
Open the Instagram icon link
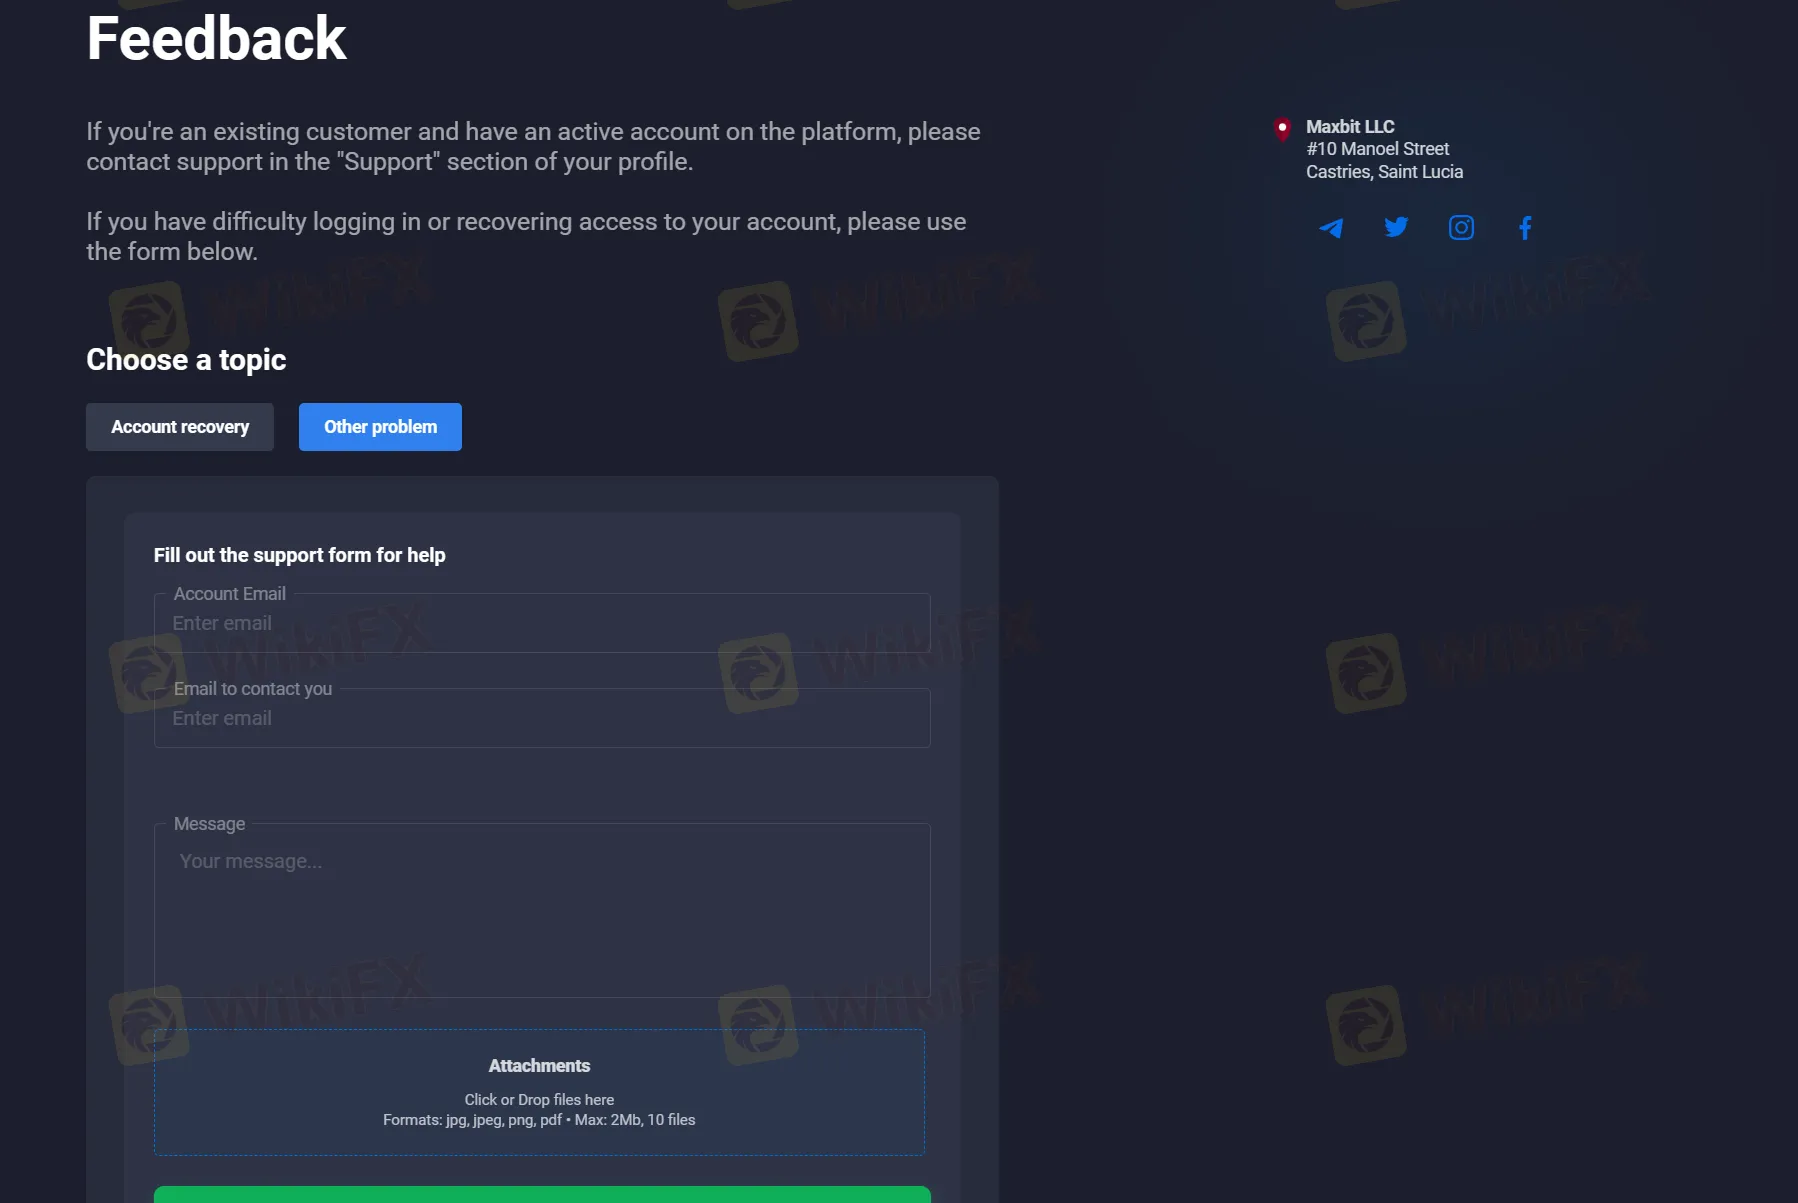tap(1461, 228)
